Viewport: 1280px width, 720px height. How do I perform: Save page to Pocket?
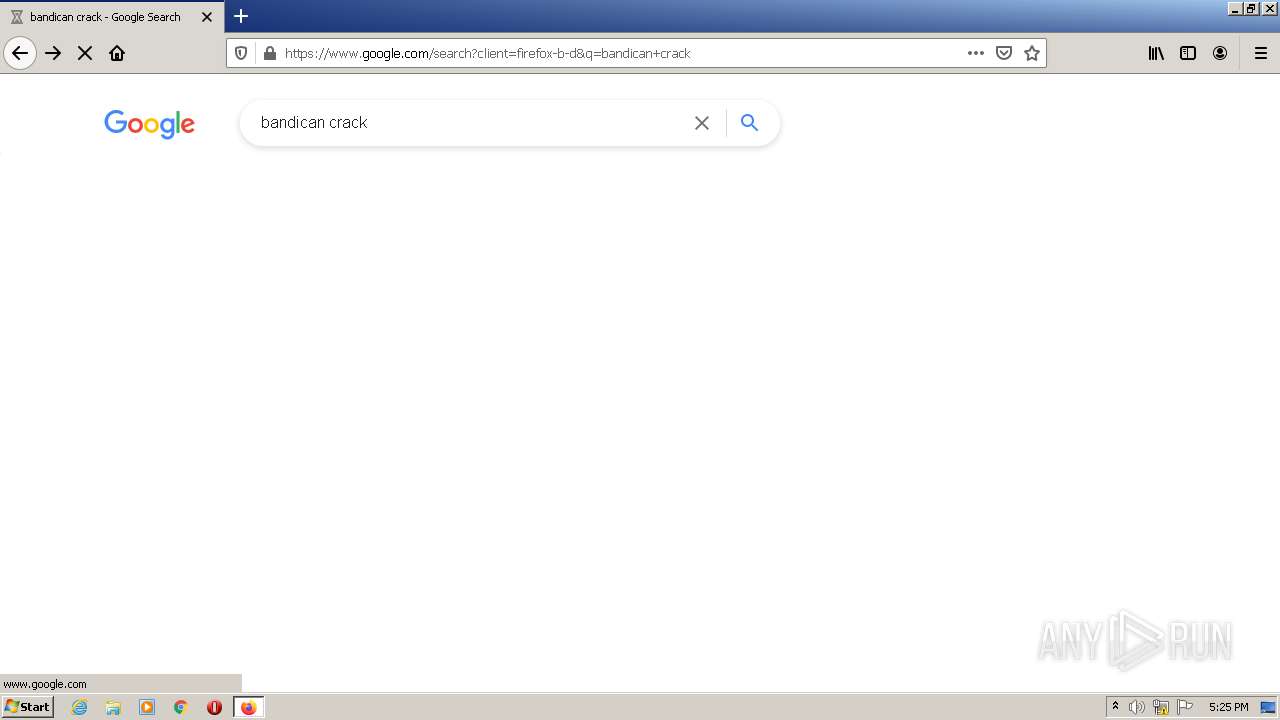click(1004, 53)
